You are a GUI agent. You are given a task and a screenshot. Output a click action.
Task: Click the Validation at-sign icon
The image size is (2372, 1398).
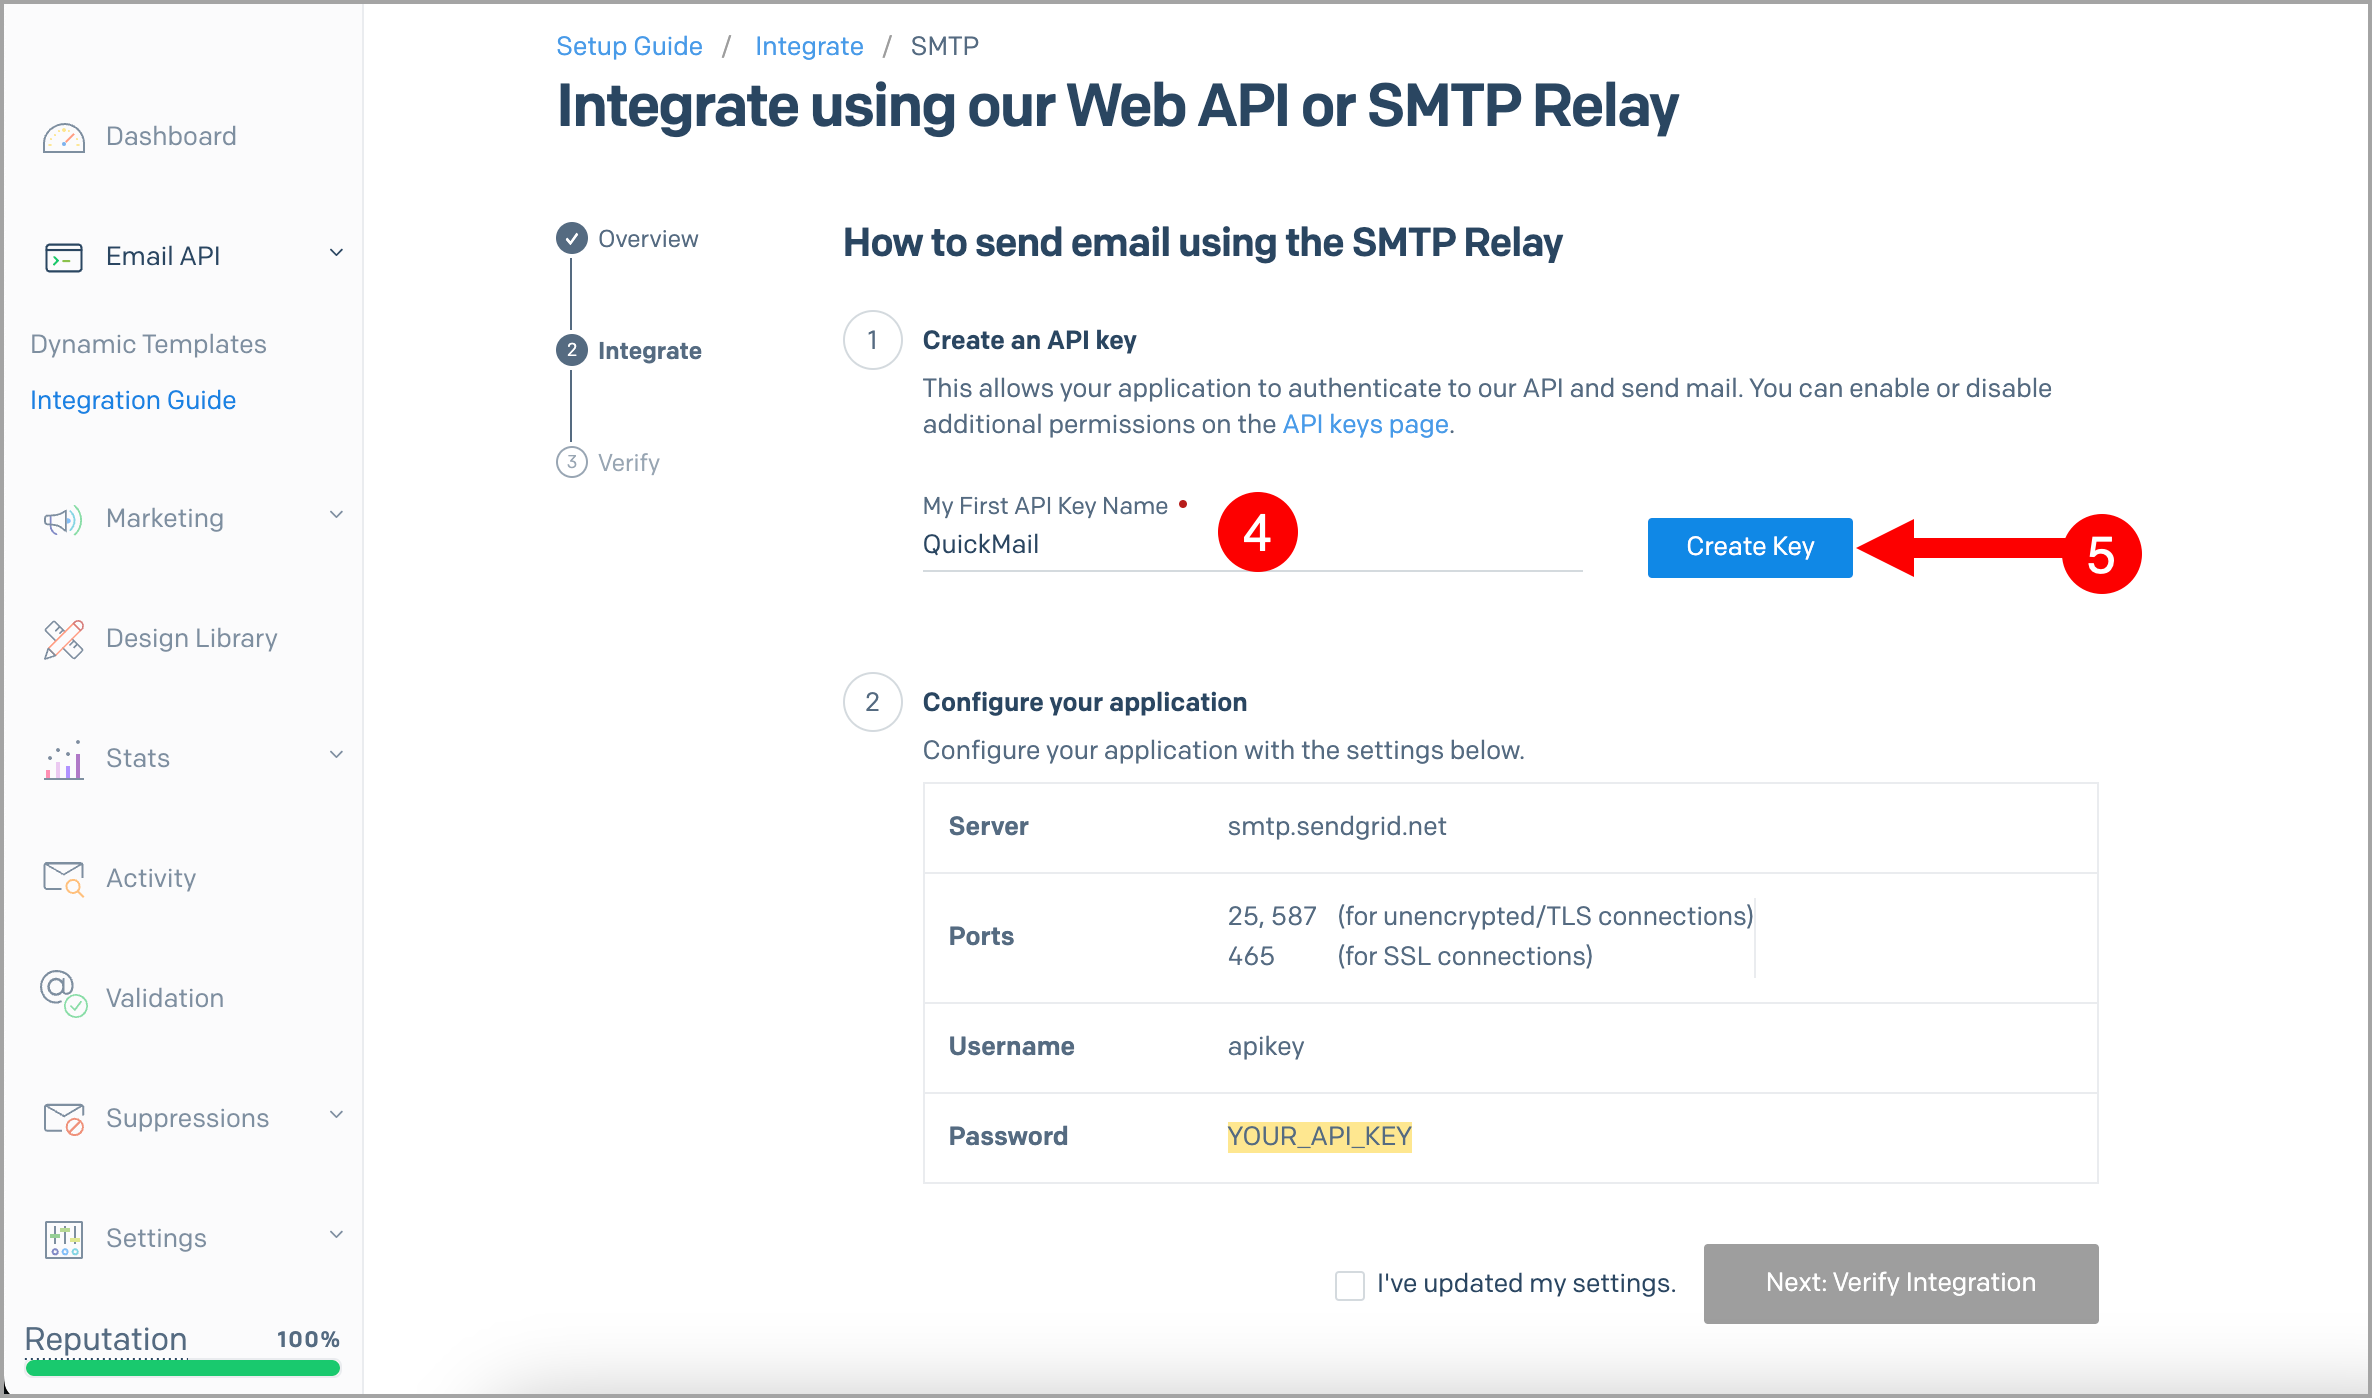64,993
